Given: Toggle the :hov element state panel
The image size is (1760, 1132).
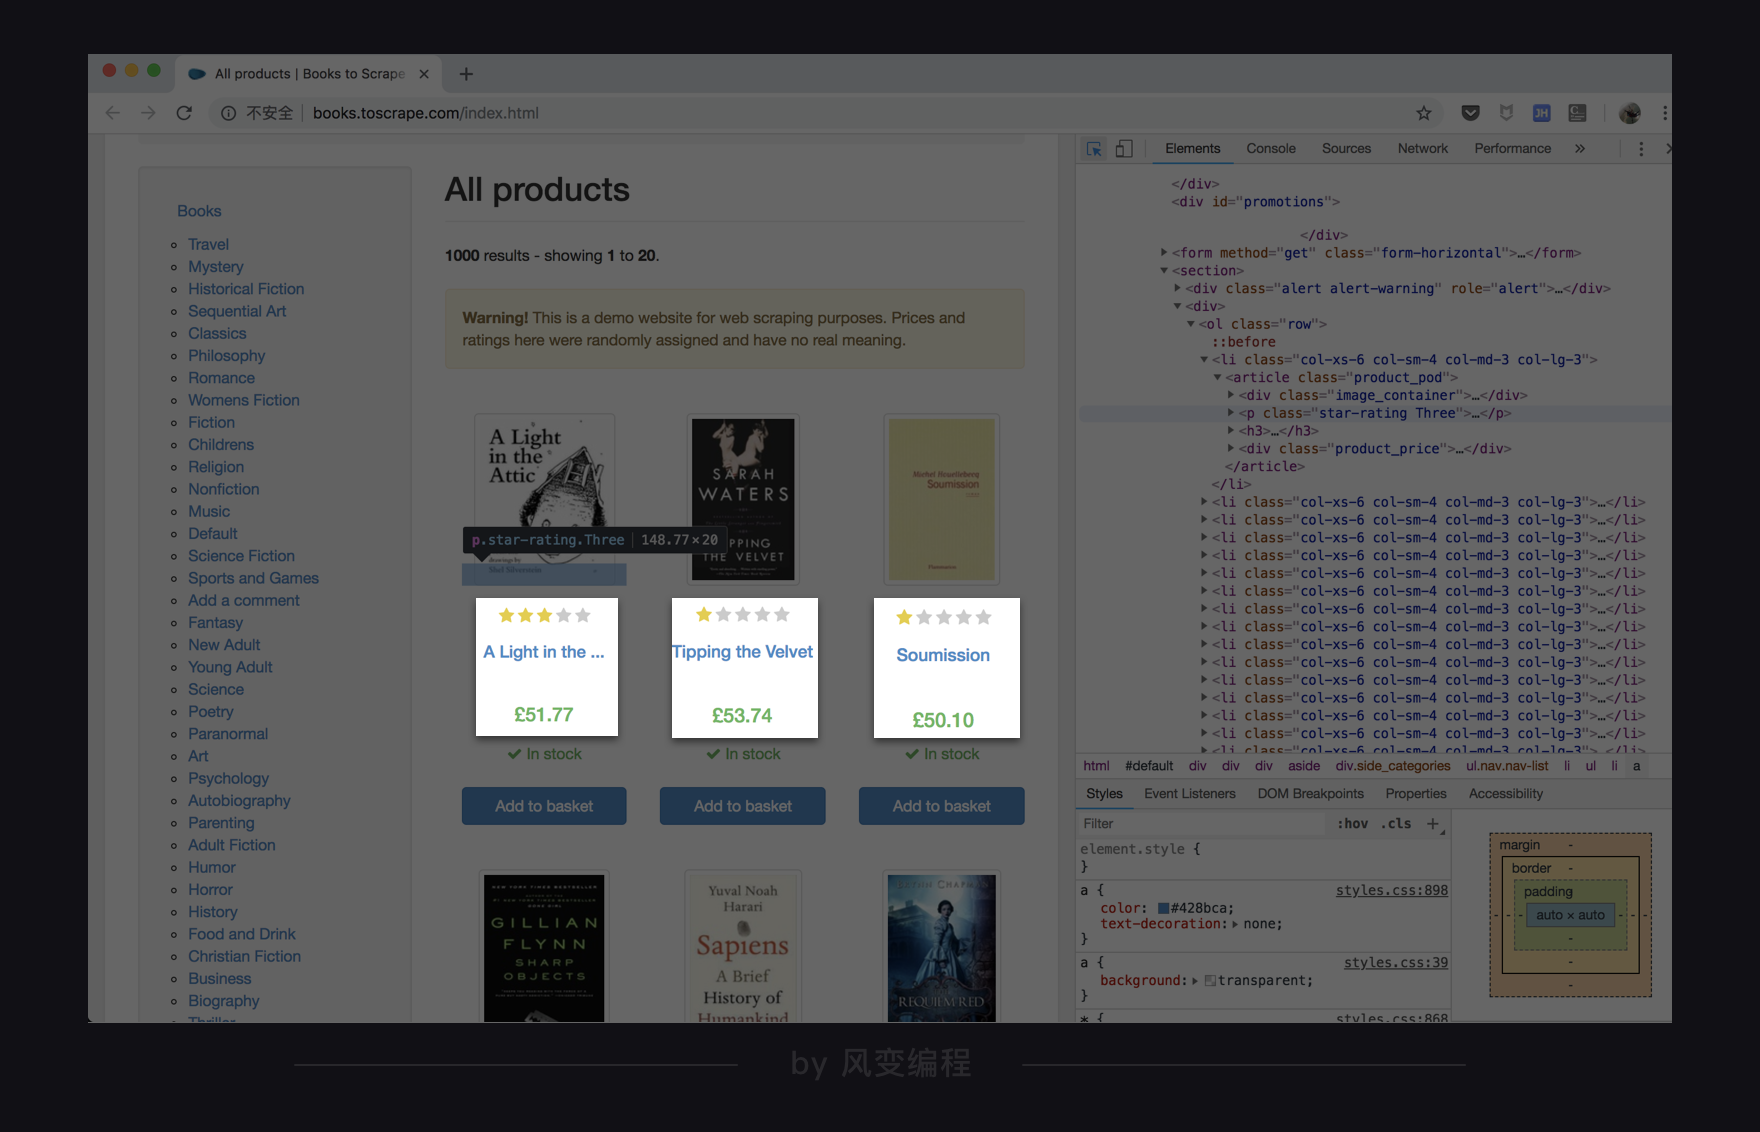Looking at the screenshot, I should tap(1353, 823).
